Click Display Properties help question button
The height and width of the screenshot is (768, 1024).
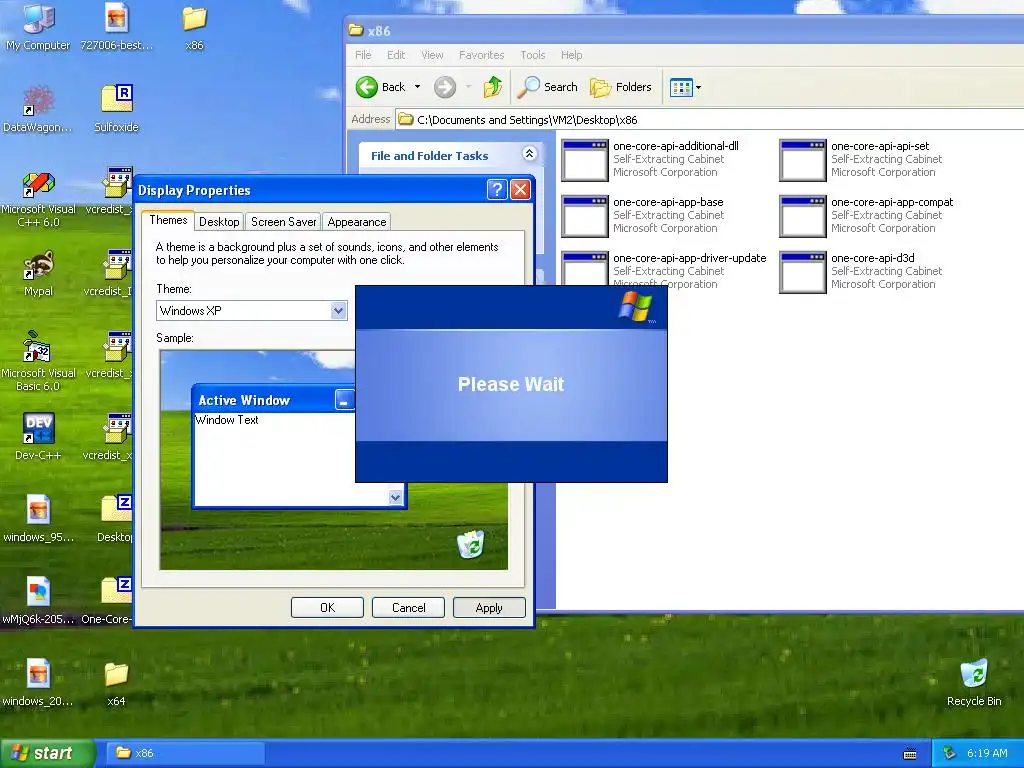point(497,189)
